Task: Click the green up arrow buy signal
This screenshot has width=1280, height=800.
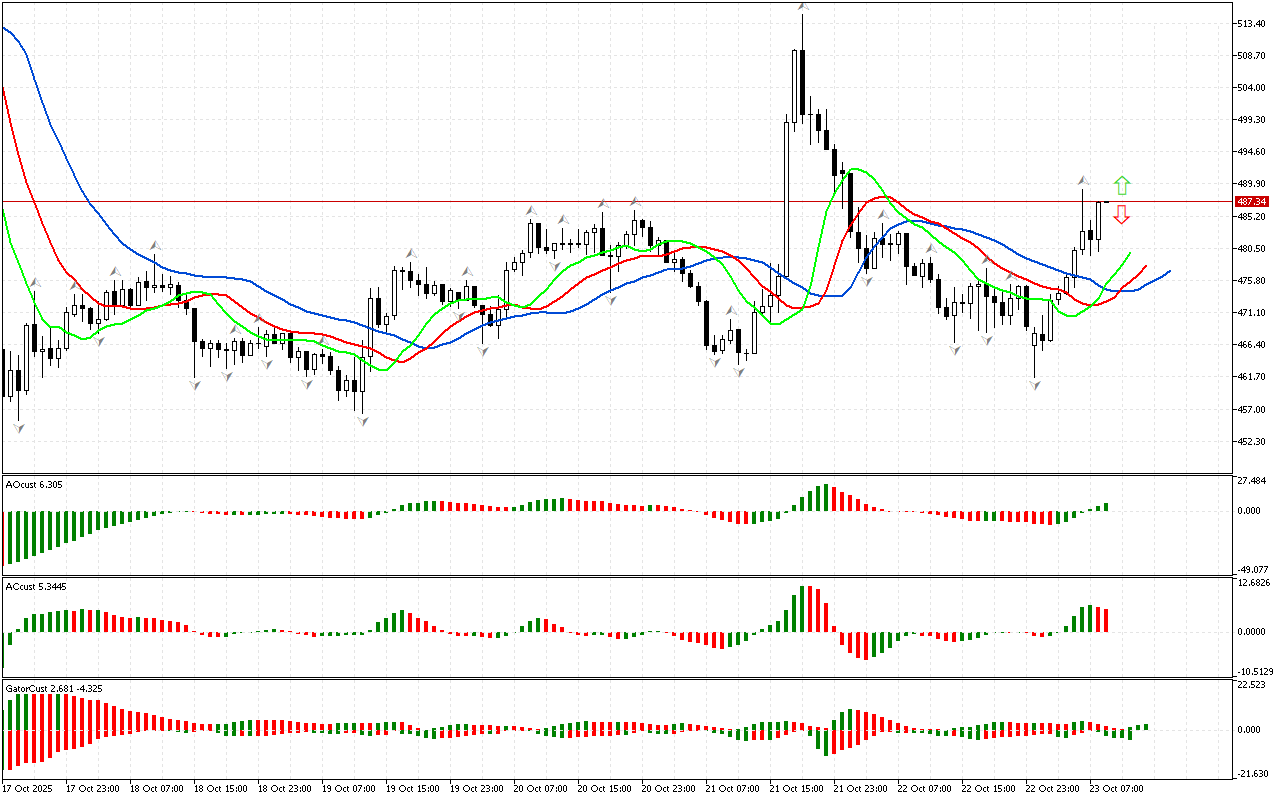Action: pyautogui.click(x=1122, y=185)
